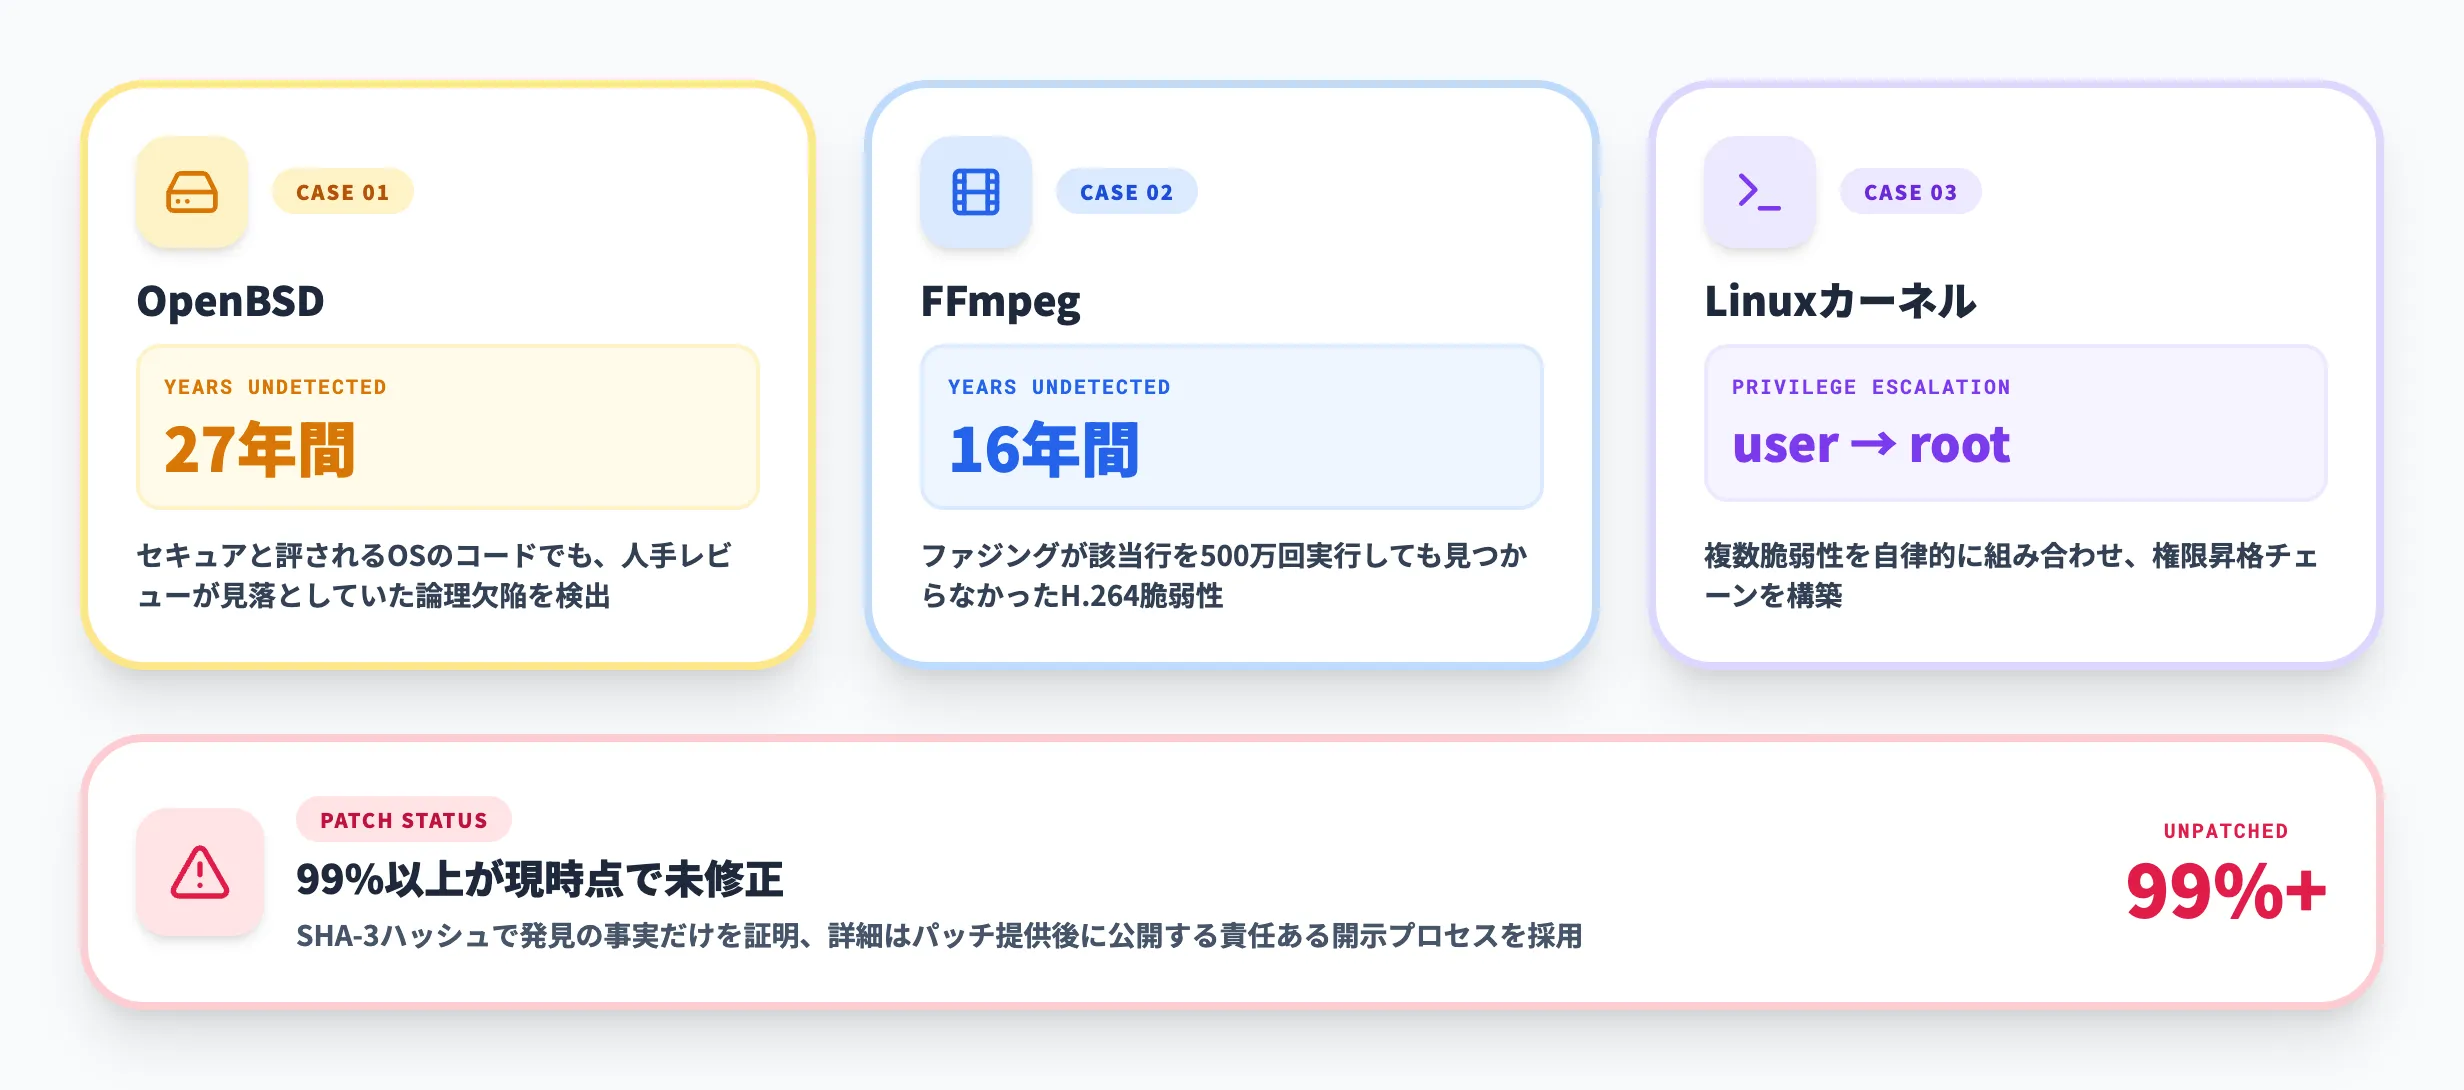Screen dimensions: 2464x1090
Task: Click the OpenBSD hard drive icon
Action: click(x=191, y=192)
